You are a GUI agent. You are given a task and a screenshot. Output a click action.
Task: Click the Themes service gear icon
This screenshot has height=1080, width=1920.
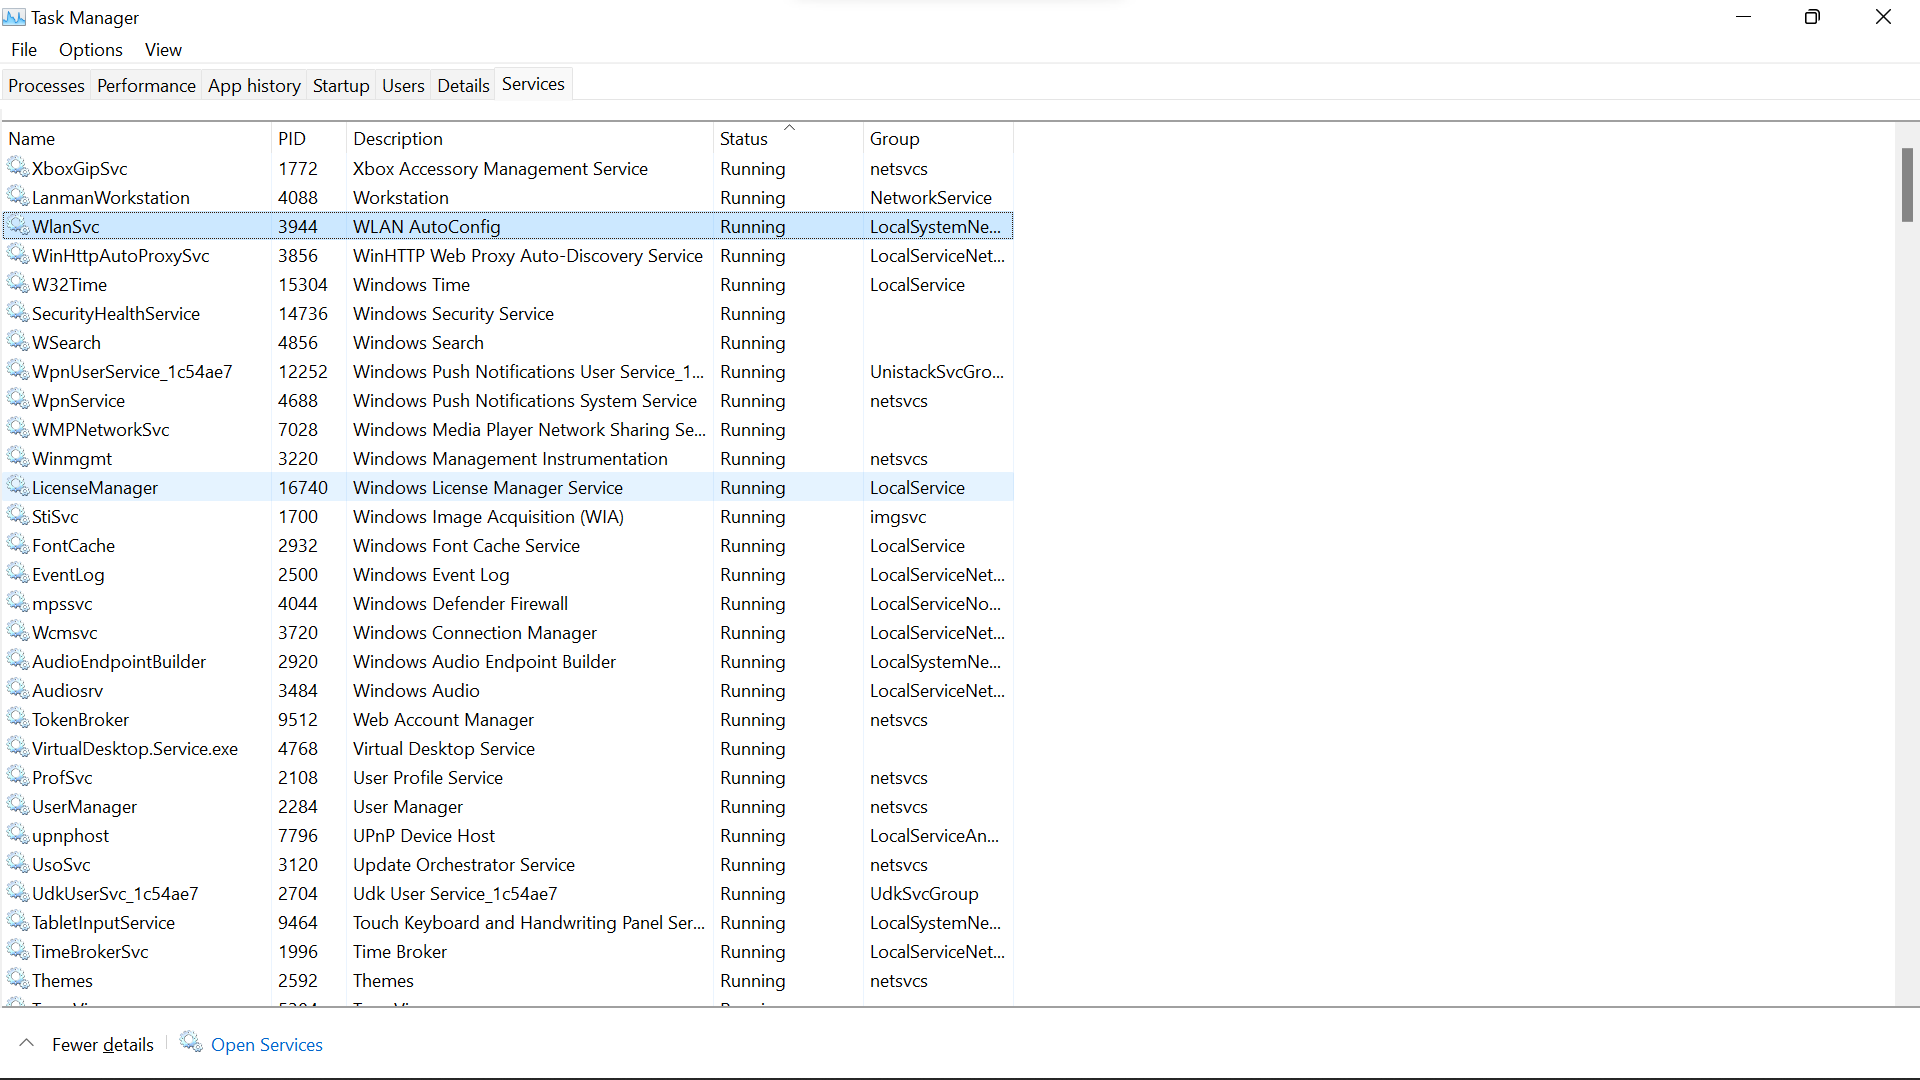click(x=18, y=980)
